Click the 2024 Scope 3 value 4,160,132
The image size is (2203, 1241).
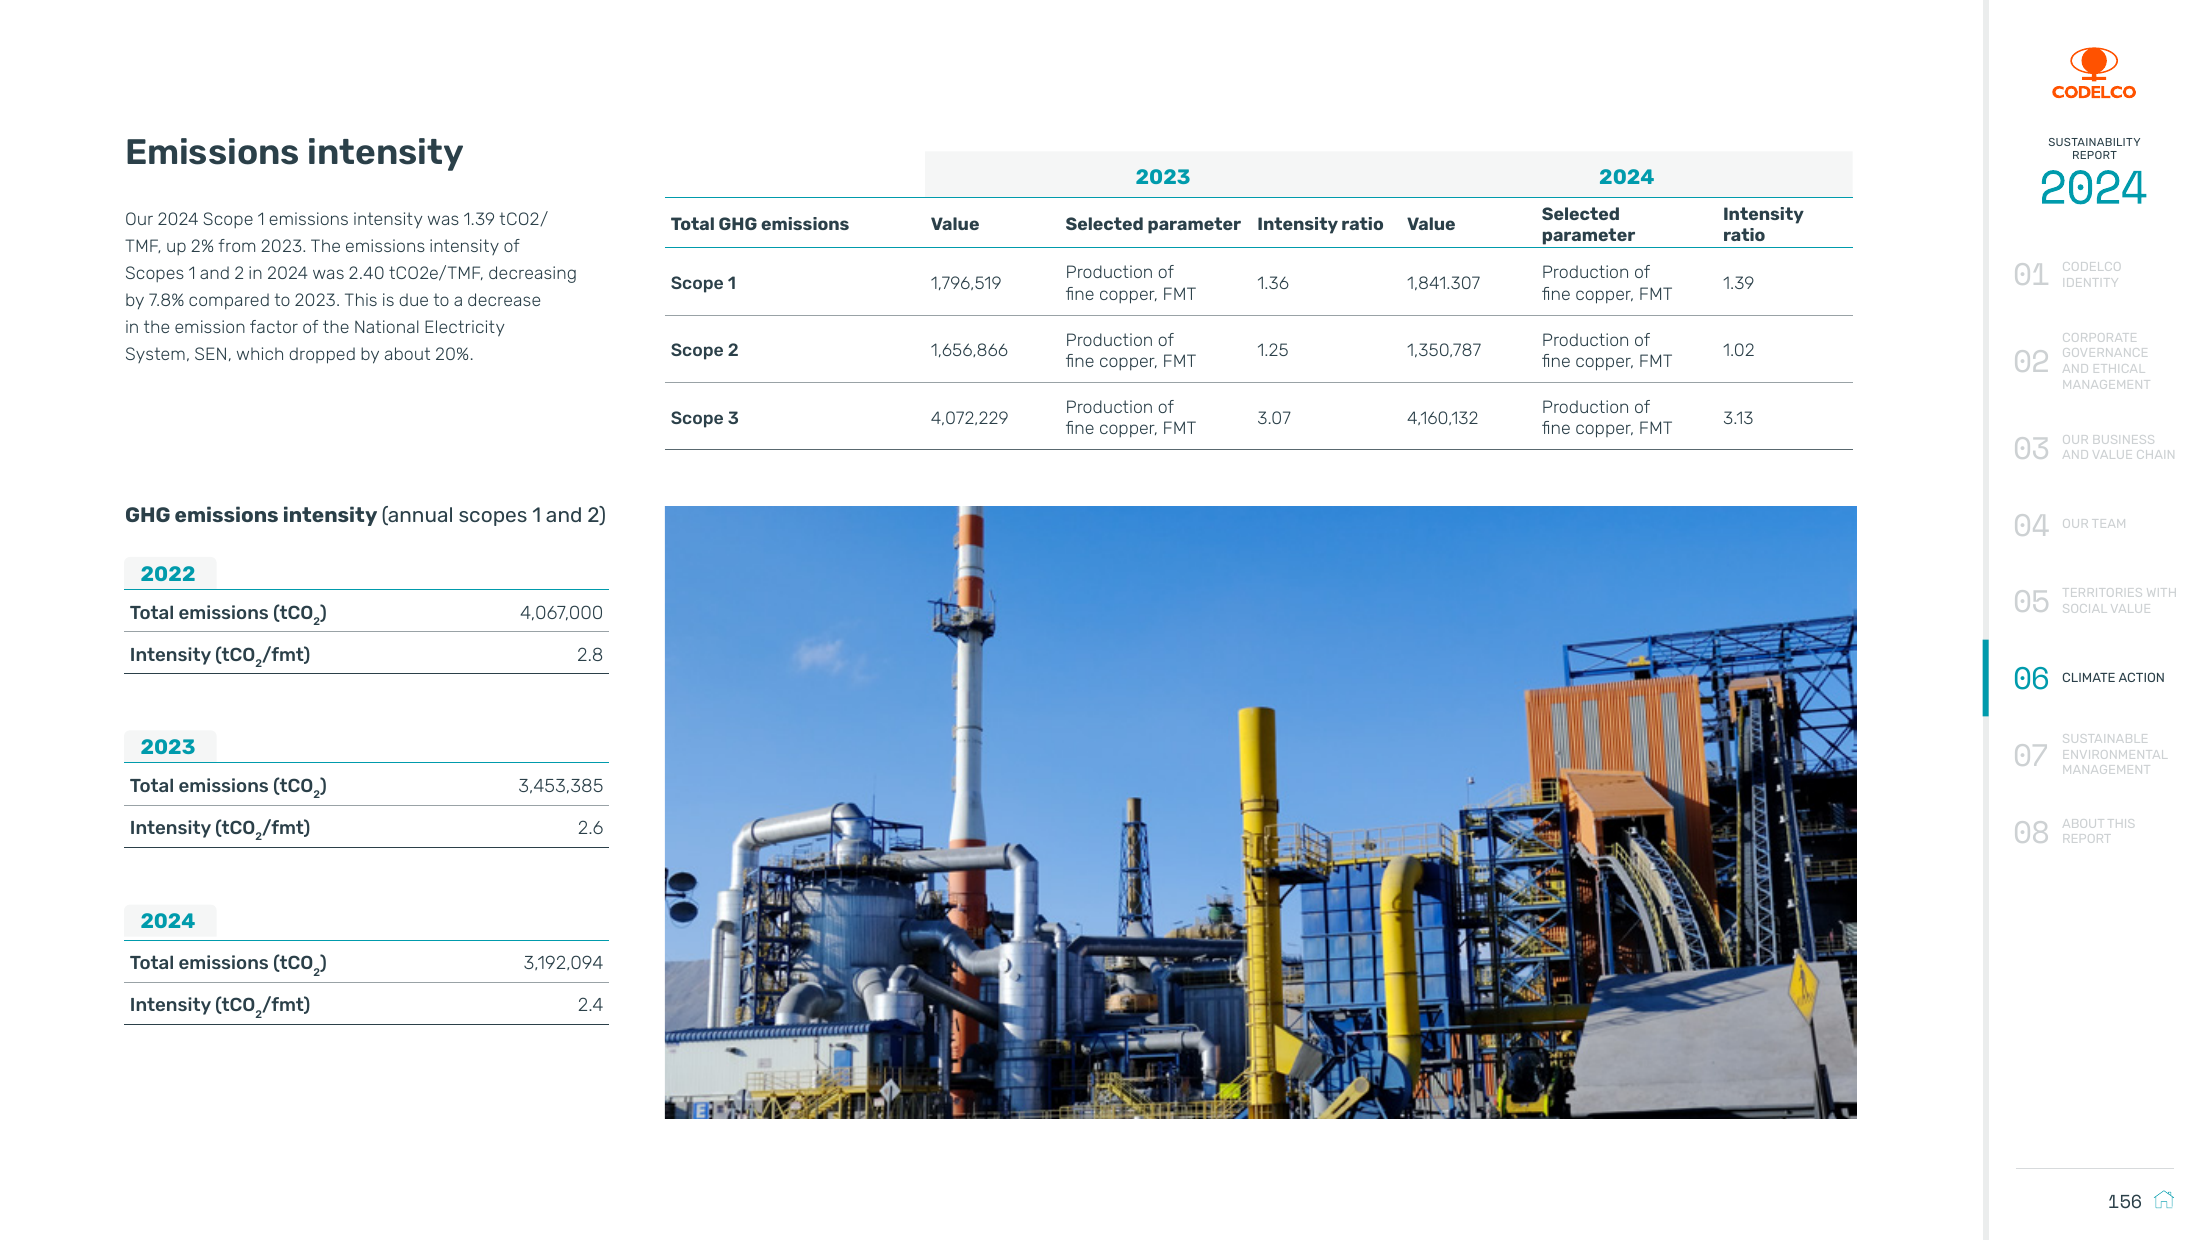coord(1442,418)
